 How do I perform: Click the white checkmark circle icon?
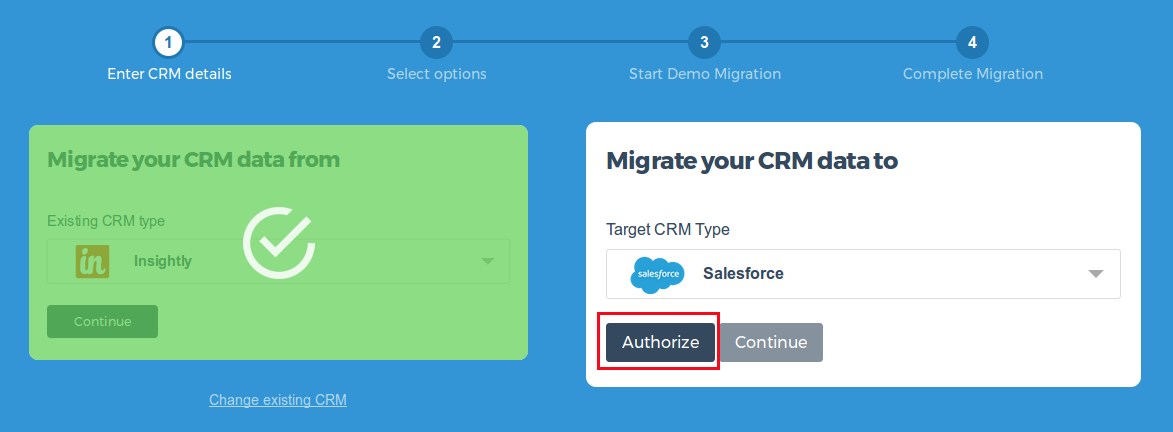click(278, 243)
